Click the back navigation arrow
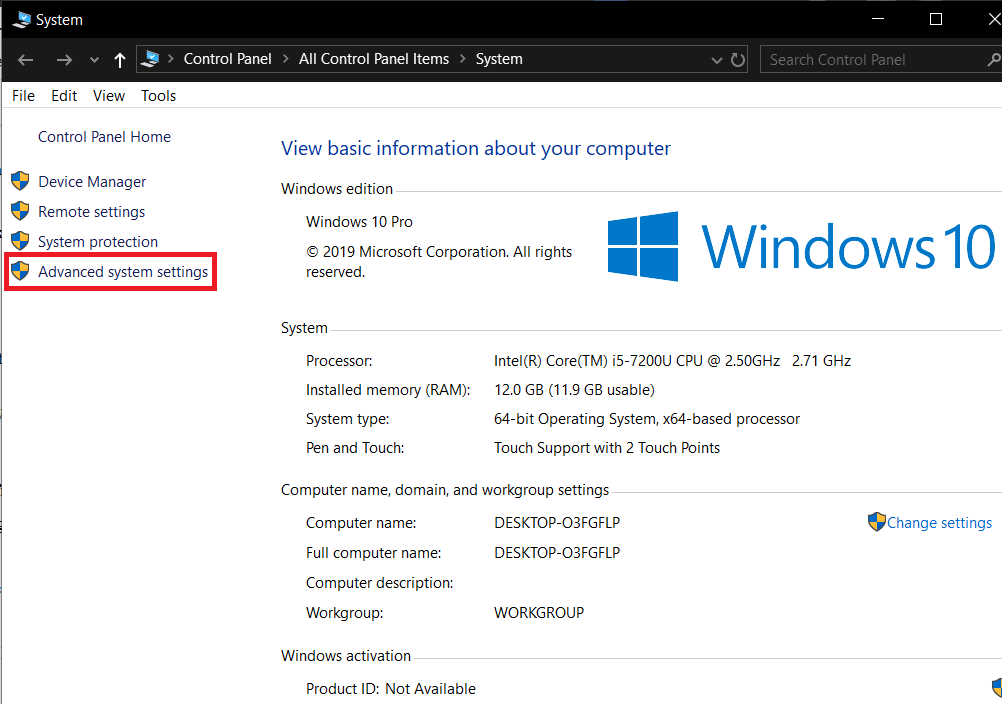This screenshot has width=1002, height=704. 26,60
